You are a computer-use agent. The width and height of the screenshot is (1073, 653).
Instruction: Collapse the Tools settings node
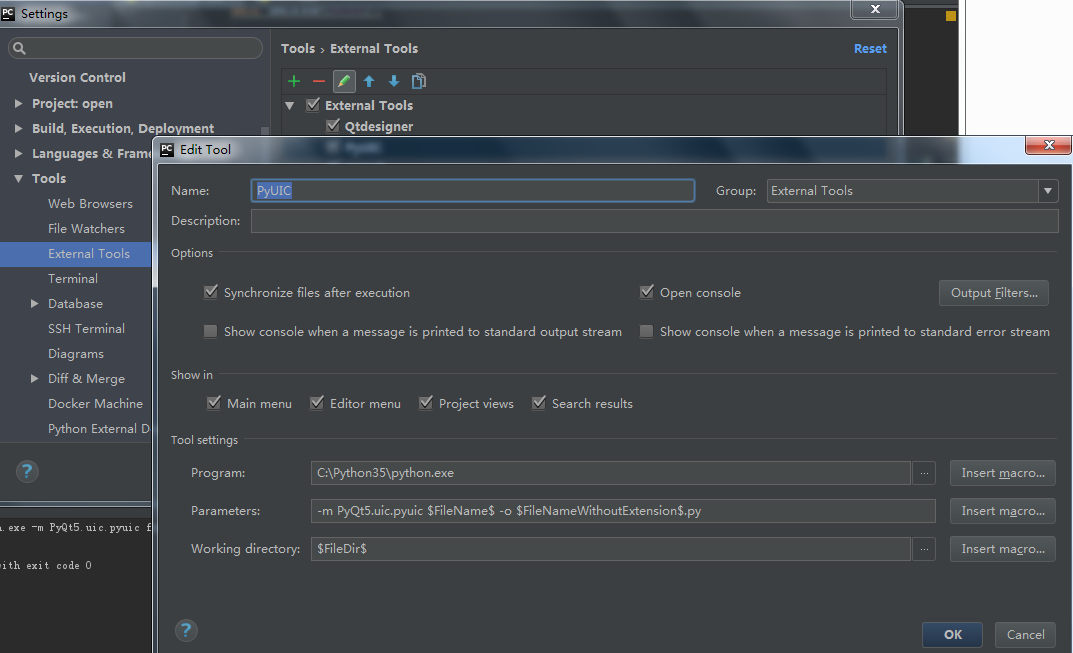(18, 179)
